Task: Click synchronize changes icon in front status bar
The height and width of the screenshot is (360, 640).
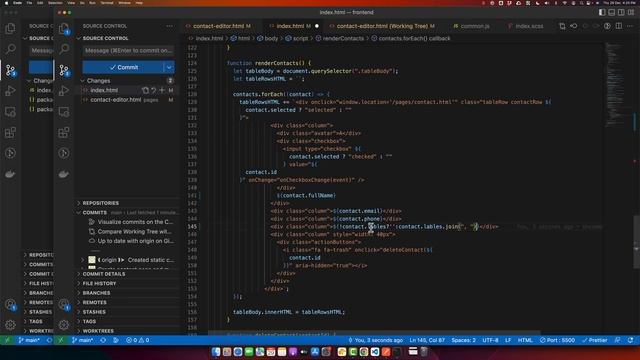Action: coord(103,340)
